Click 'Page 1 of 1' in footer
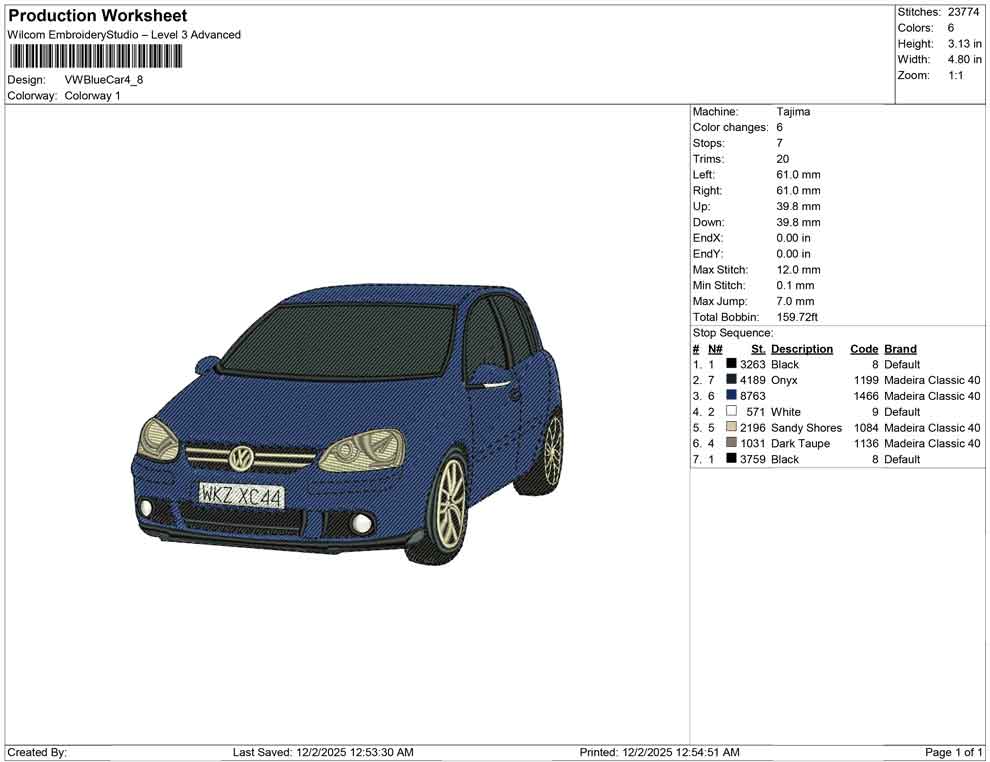This screenshot has width=990, height=762. (953, 752)
